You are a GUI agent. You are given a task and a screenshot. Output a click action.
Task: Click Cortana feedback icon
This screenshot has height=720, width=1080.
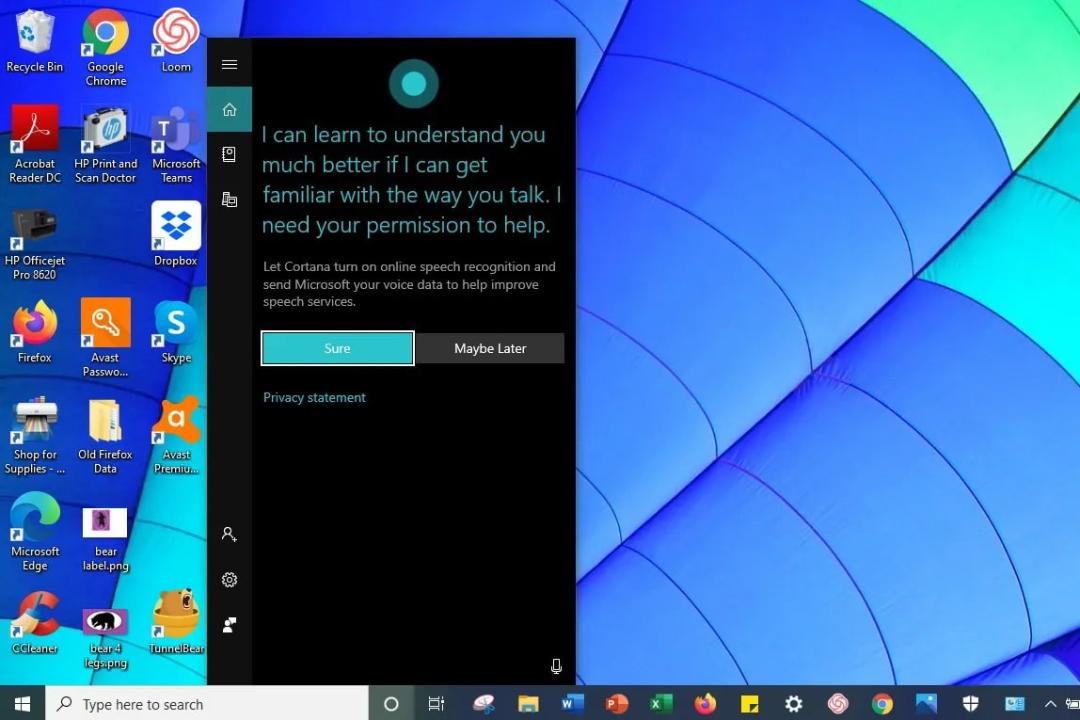click(229, 625)
